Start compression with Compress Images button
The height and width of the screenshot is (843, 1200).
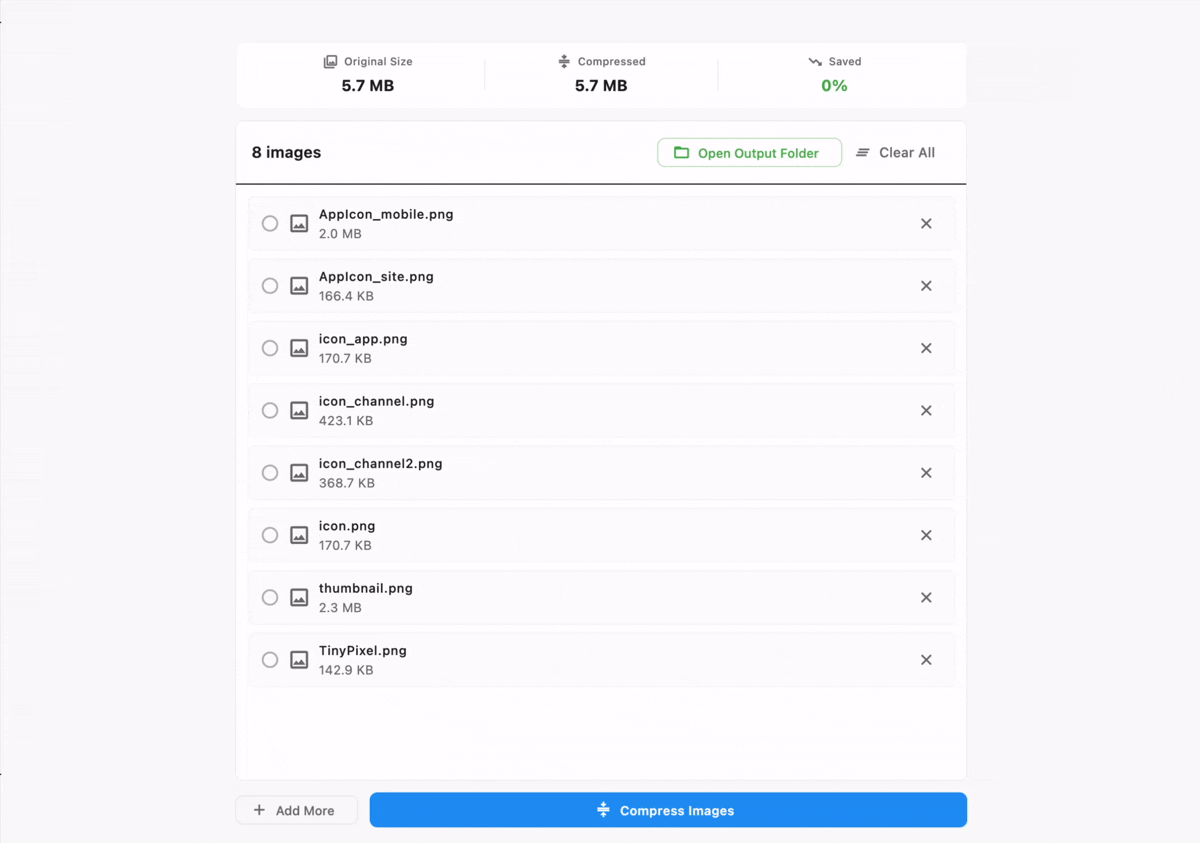coord(668,810)
